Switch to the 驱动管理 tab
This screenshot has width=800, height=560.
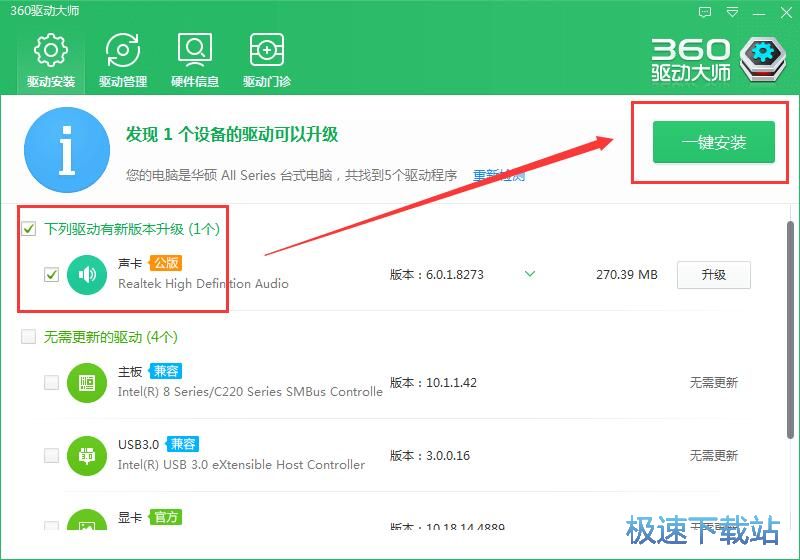point(123,61)
